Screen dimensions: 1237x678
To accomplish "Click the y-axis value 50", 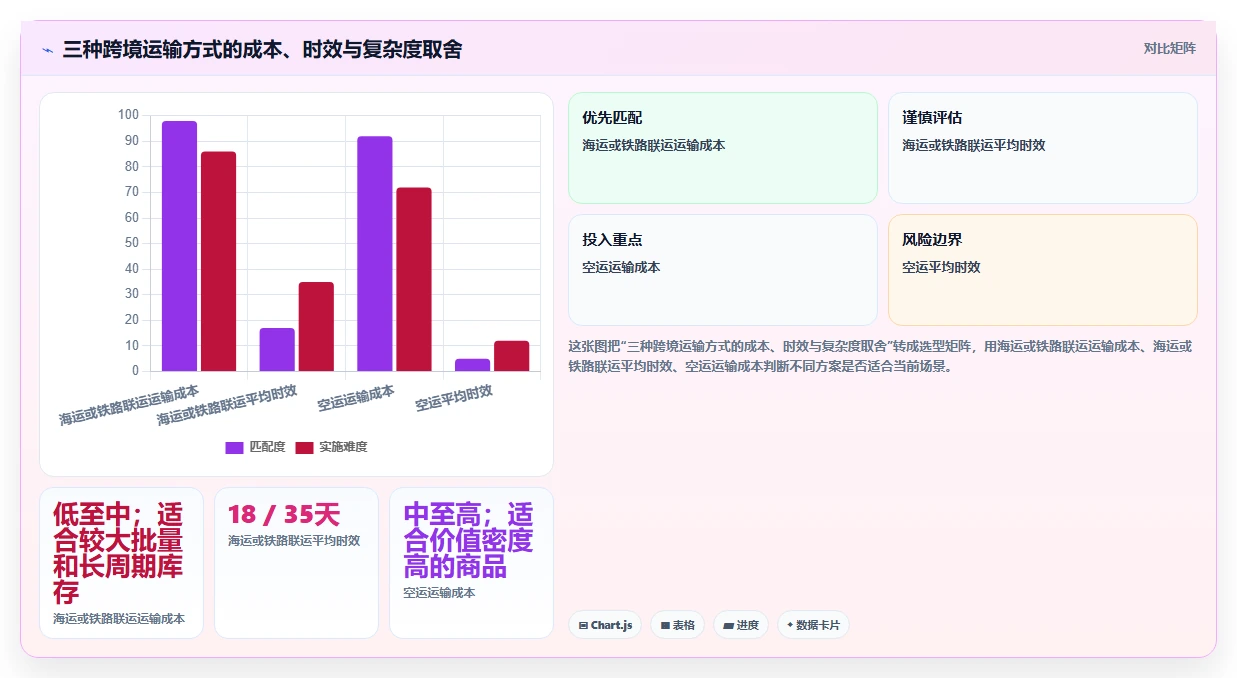I will [131, 243].
